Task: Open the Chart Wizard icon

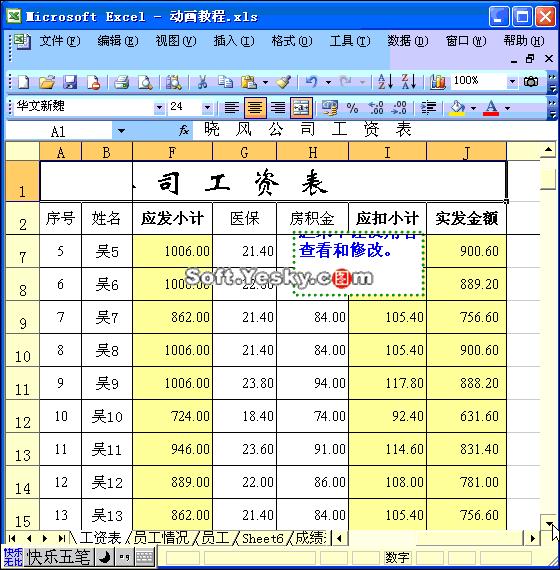Action: [x=438, y=82]
